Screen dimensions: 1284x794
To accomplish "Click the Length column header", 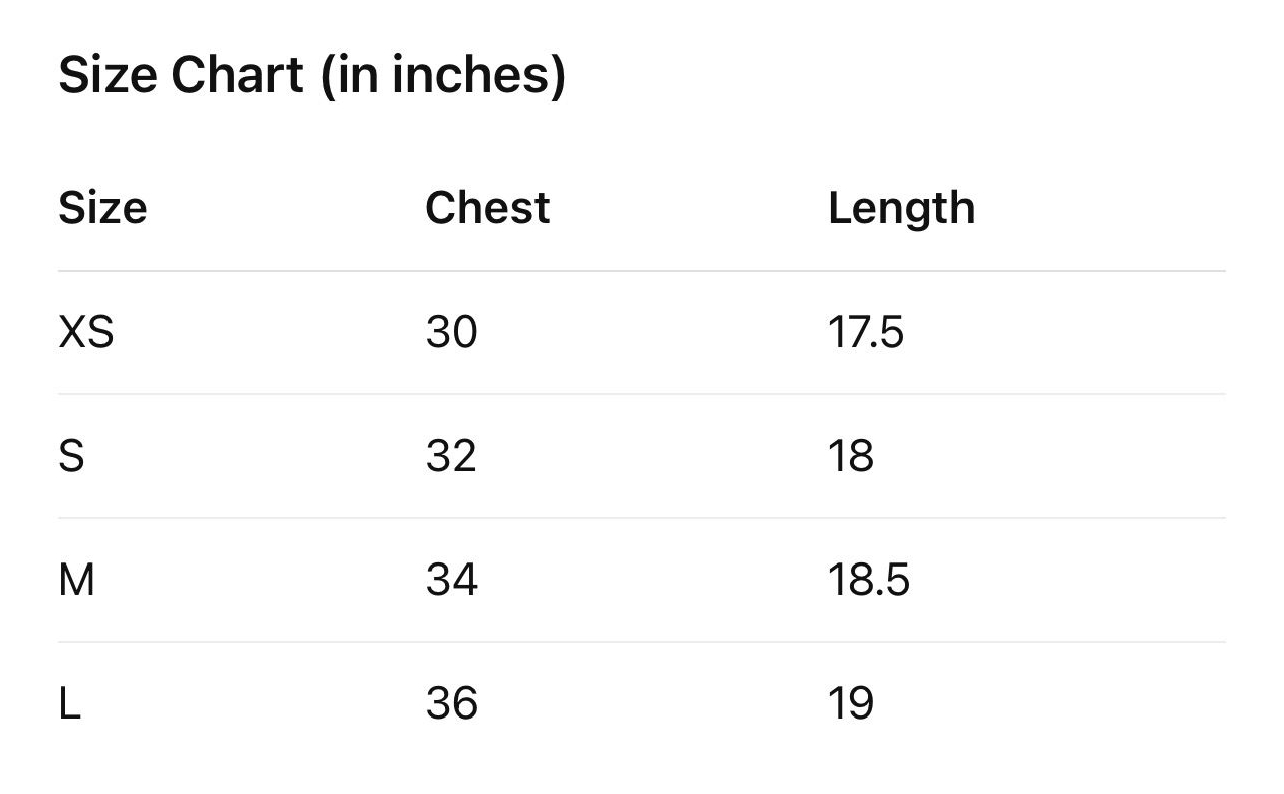I will [901, 208].
